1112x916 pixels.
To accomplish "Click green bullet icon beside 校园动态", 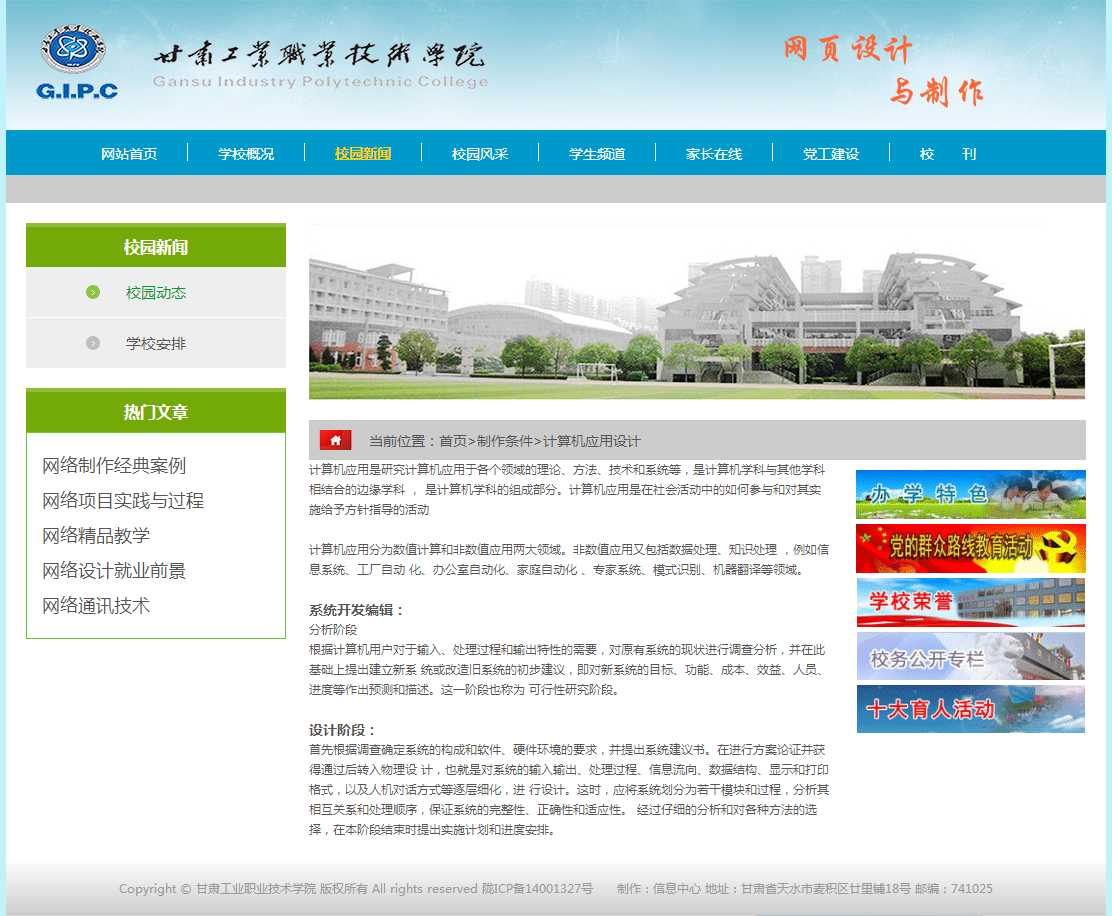I will pyautogui.click(x=93, y=292).
